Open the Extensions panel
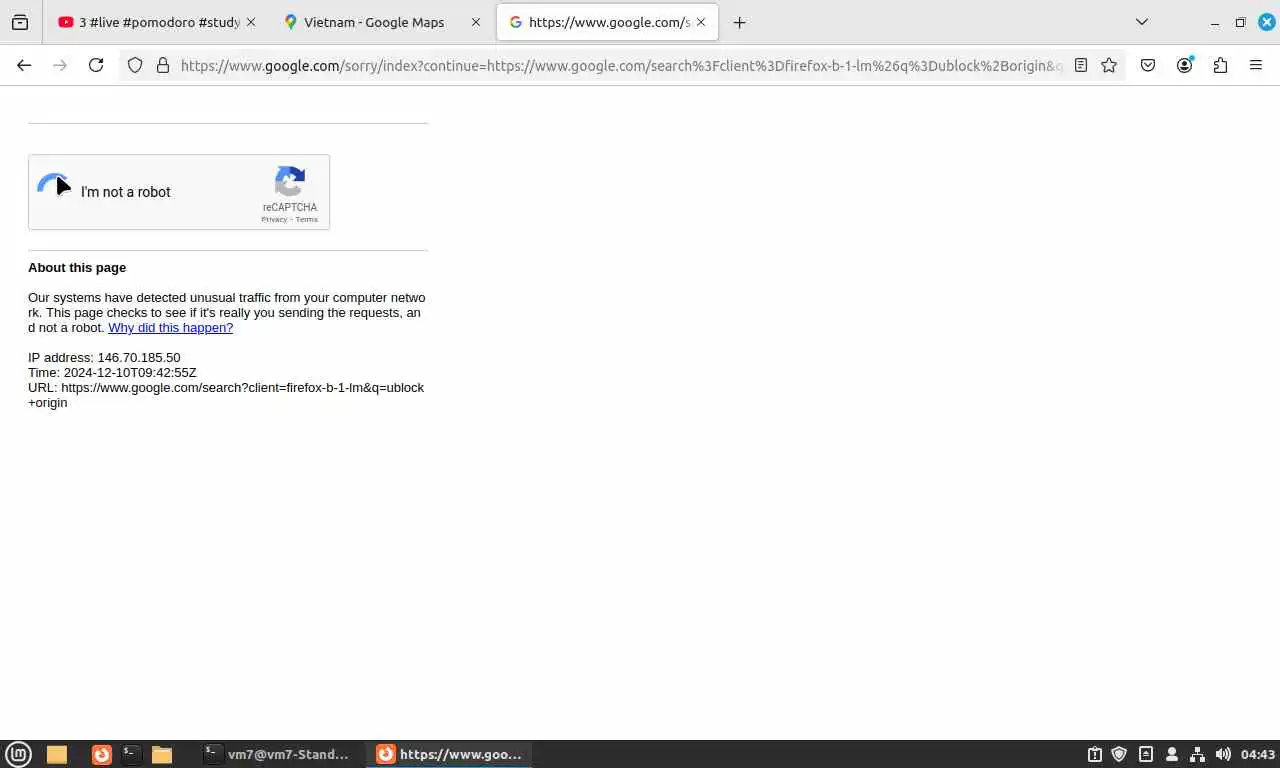This screenshot has width=1280, height=768. [1220, 65]
